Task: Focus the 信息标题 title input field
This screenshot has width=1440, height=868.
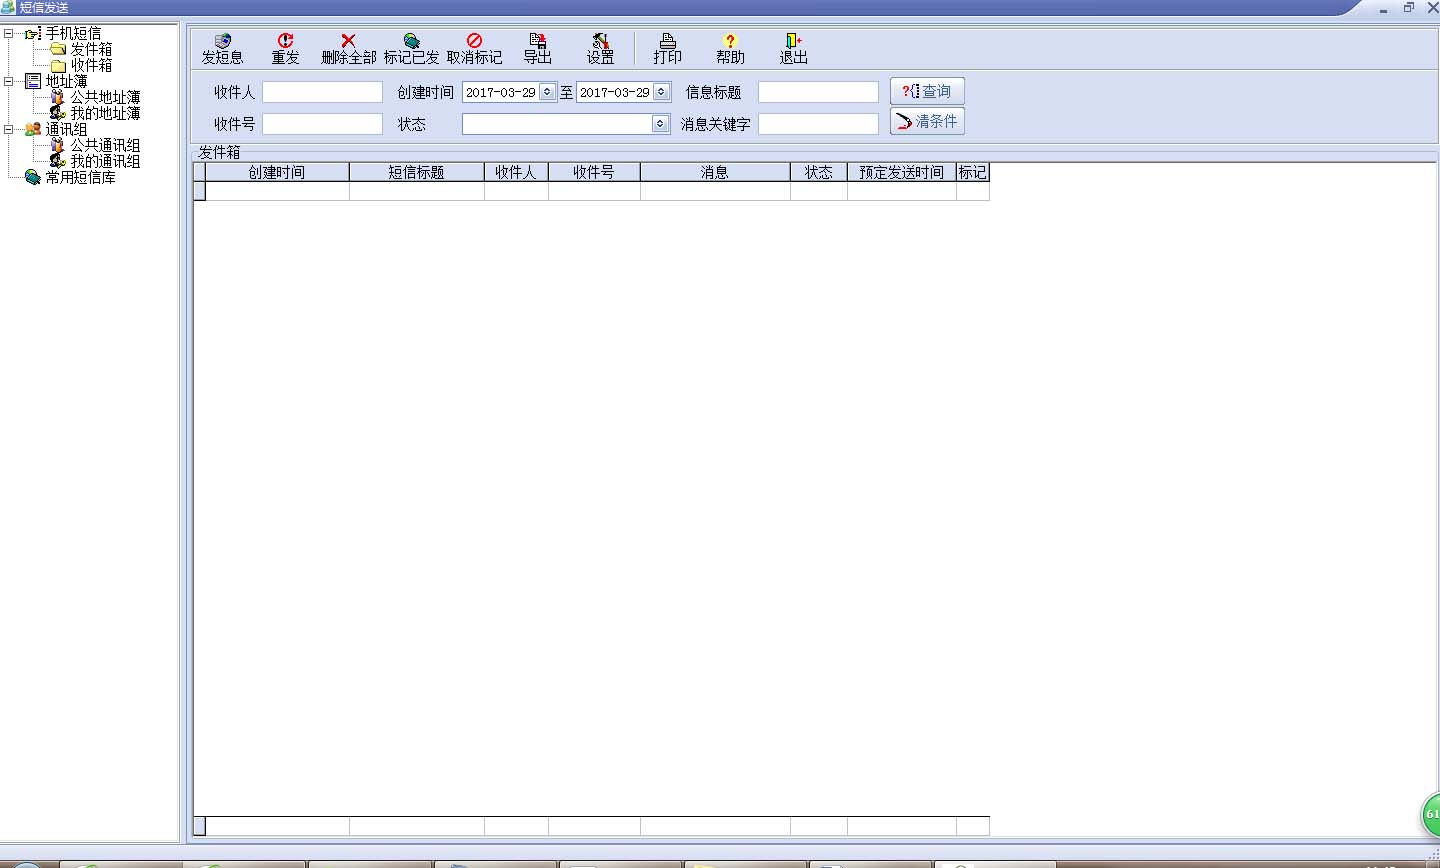Action: (x=818, y=92)
